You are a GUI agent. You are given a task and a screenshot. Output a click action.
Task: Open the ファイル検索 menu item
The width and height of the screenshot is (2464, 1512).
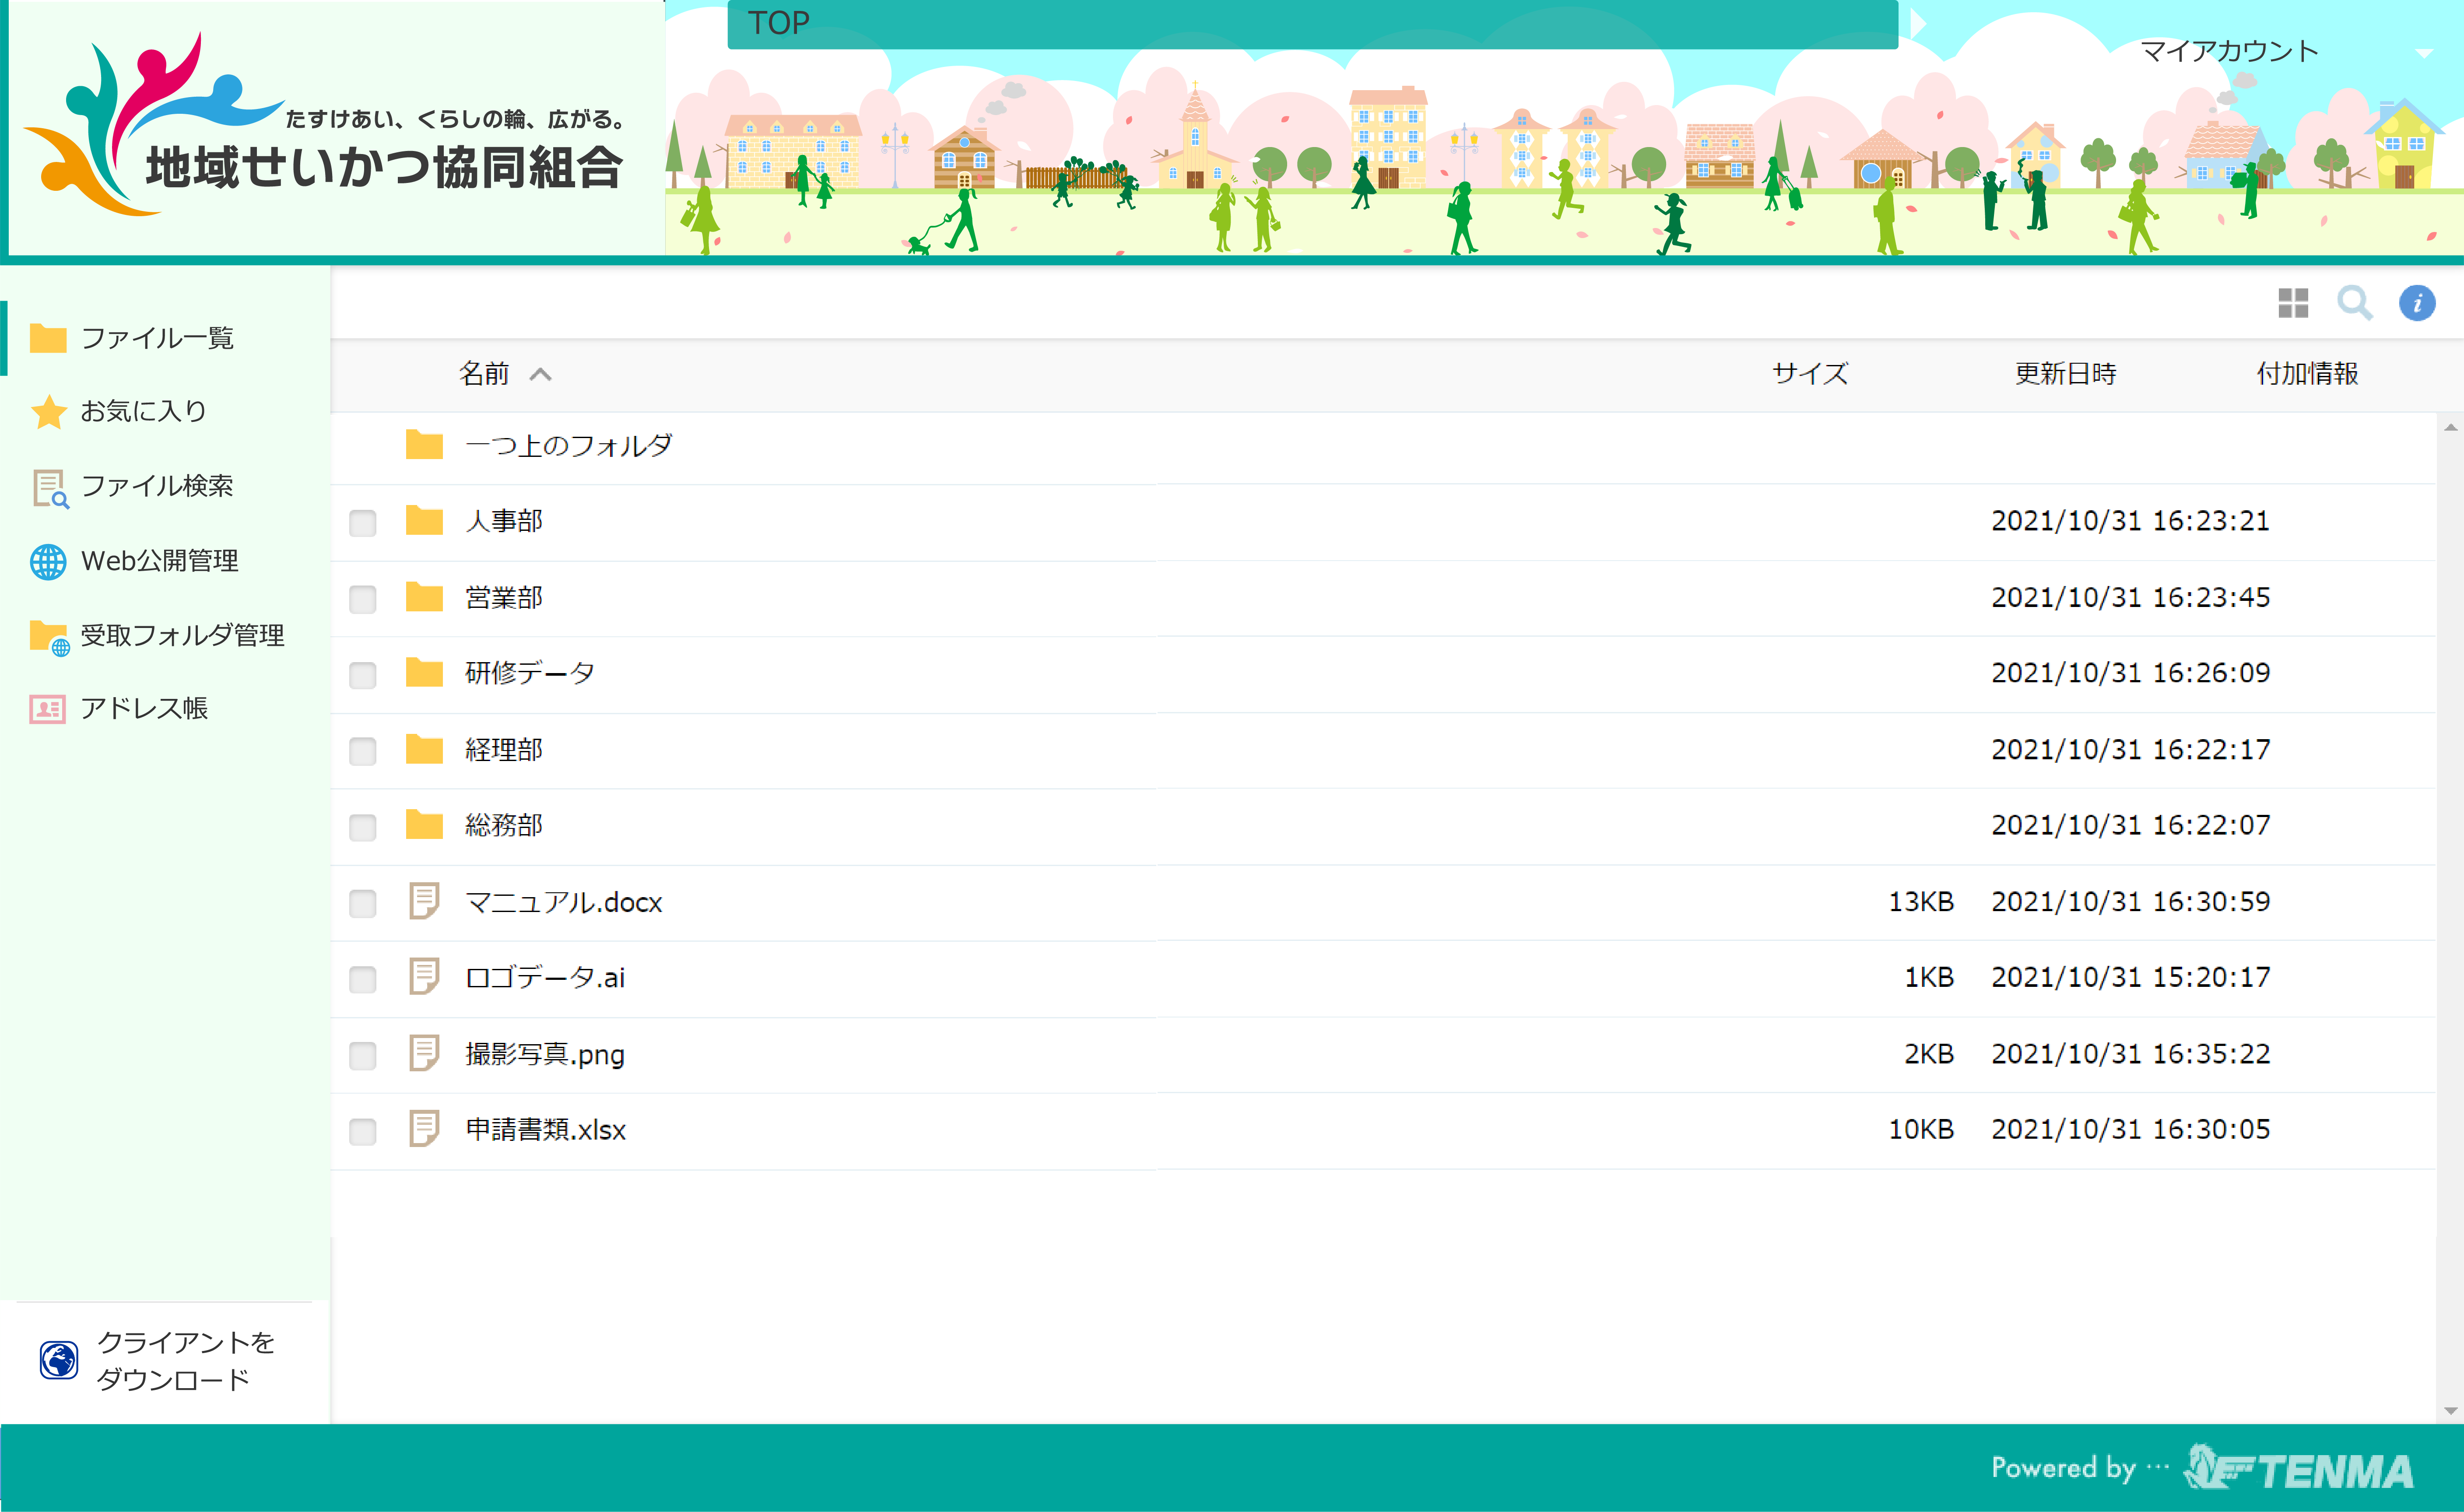165,486
